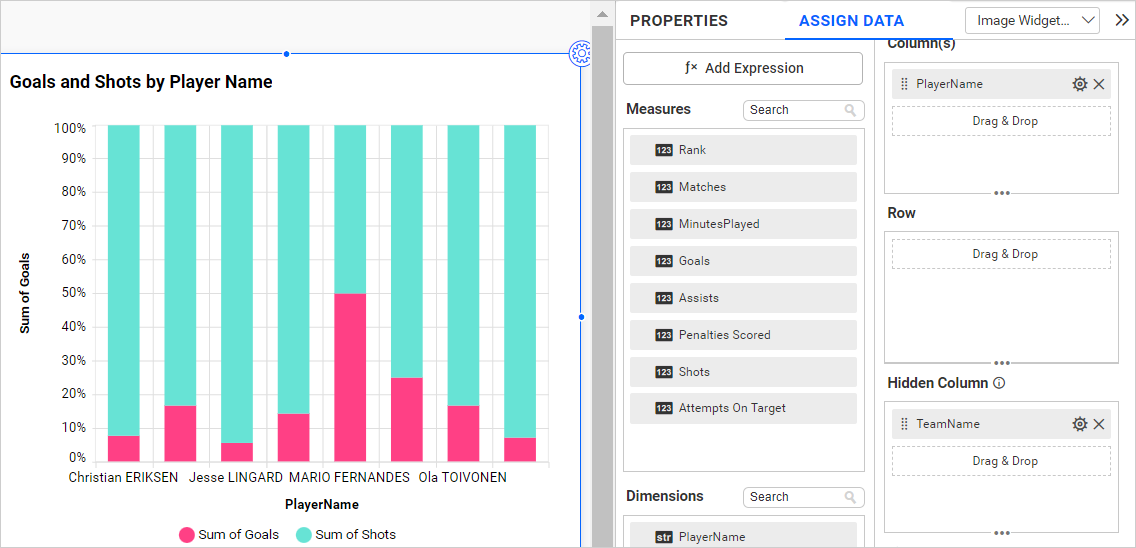Click drag handle on TeamName hidden column
Viewport: 1136px width, 548px height.
[x=904, y=425]
